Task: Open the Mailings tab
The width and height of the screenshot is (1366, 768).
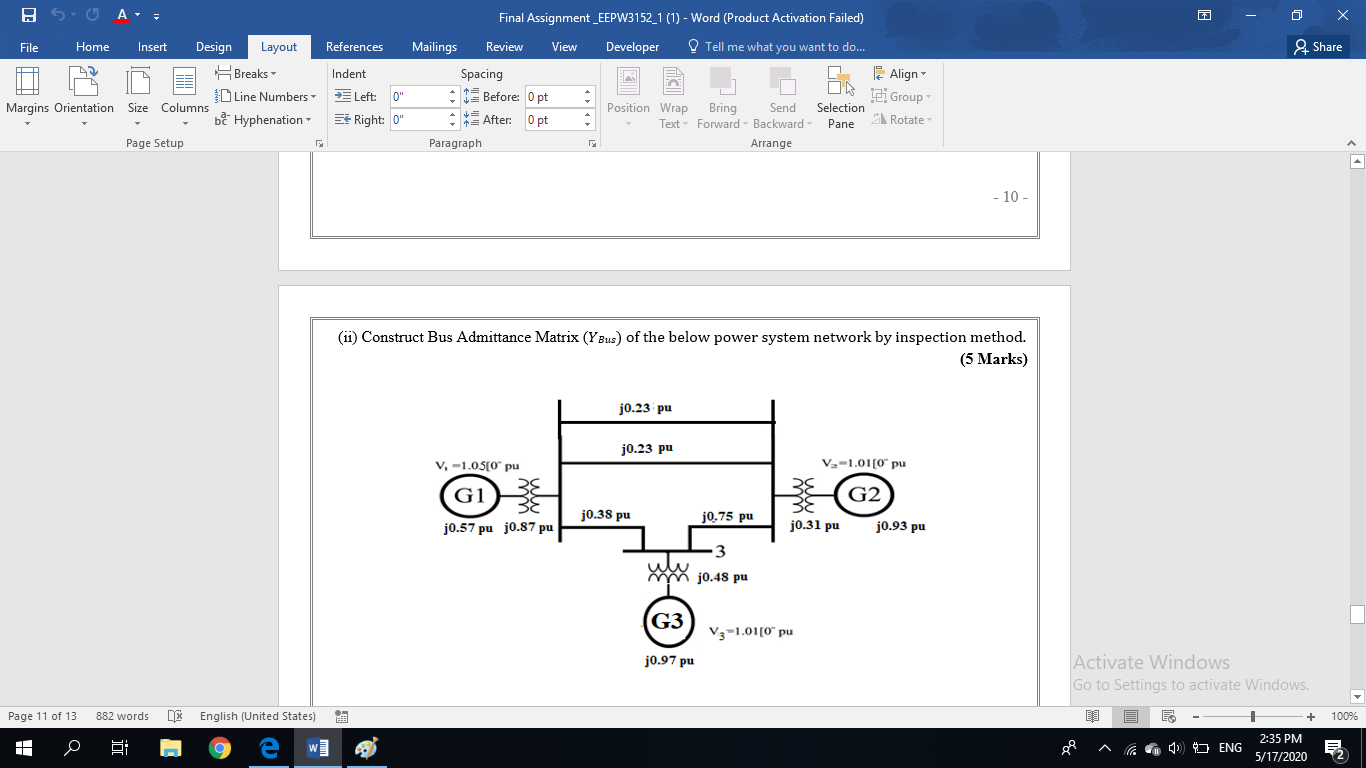Action: pyautogui.click(x=434, y=46)
